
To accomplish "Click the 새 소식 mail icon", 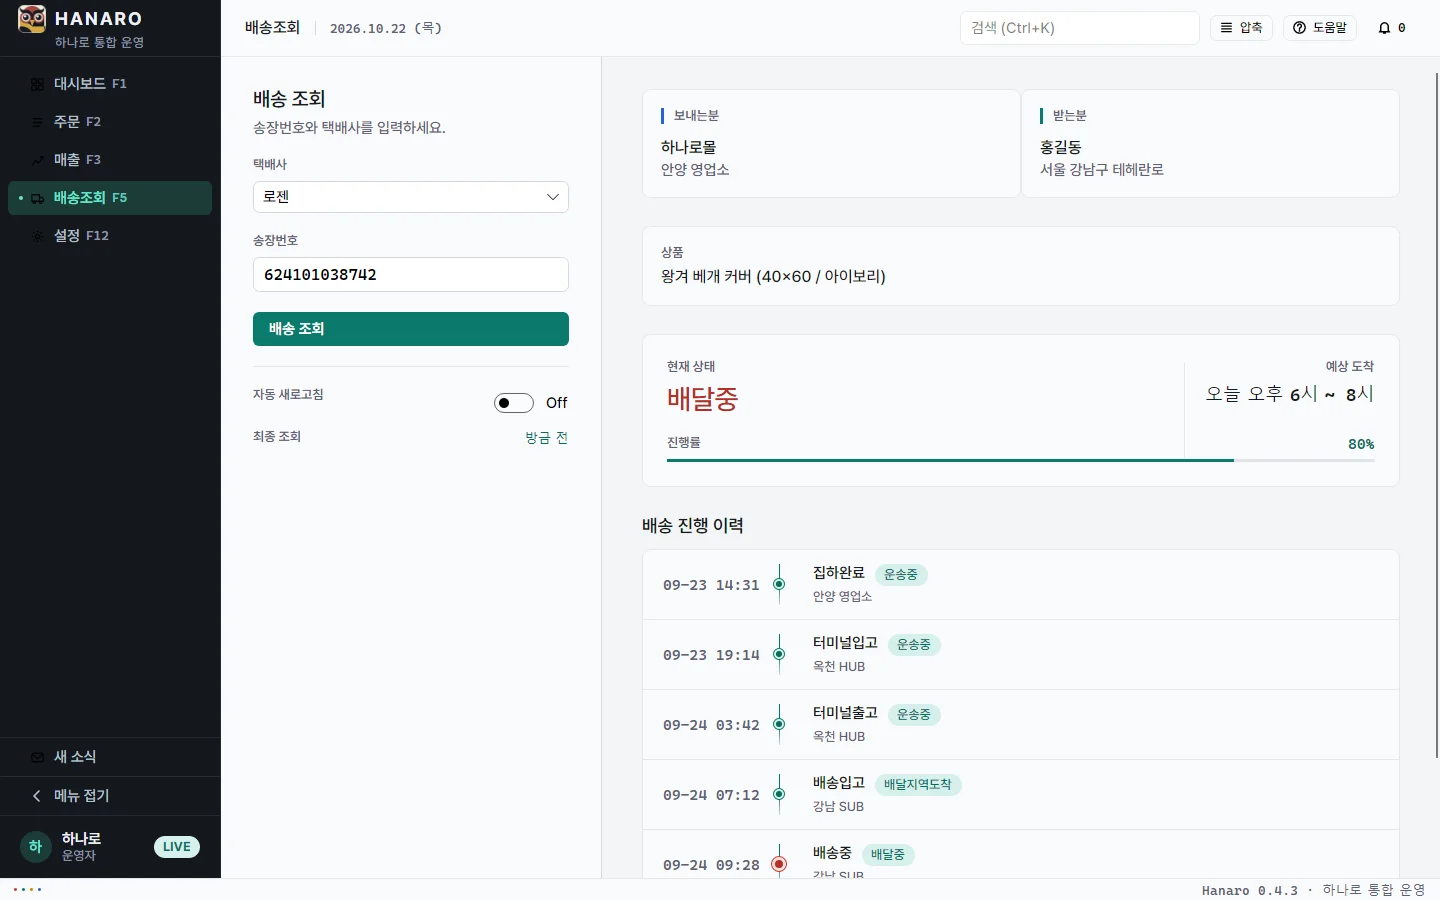I will point(37,757).
